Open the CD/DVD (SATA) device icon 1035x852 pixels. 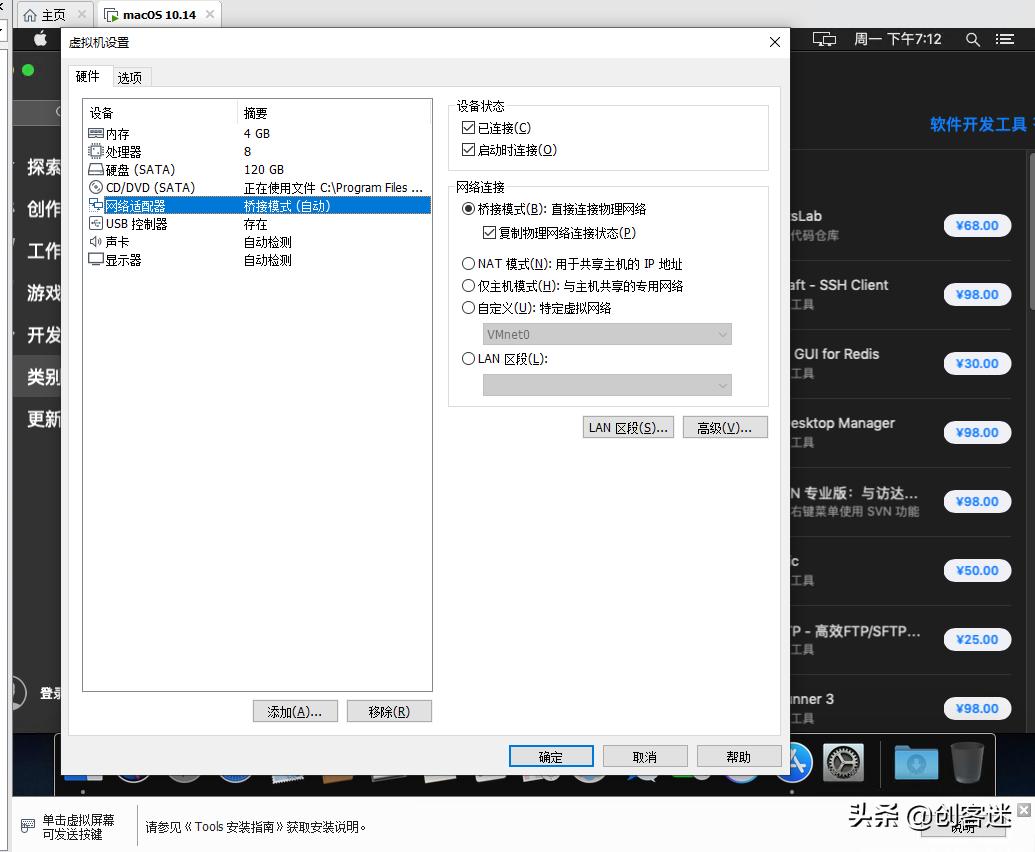pos(96,187)
